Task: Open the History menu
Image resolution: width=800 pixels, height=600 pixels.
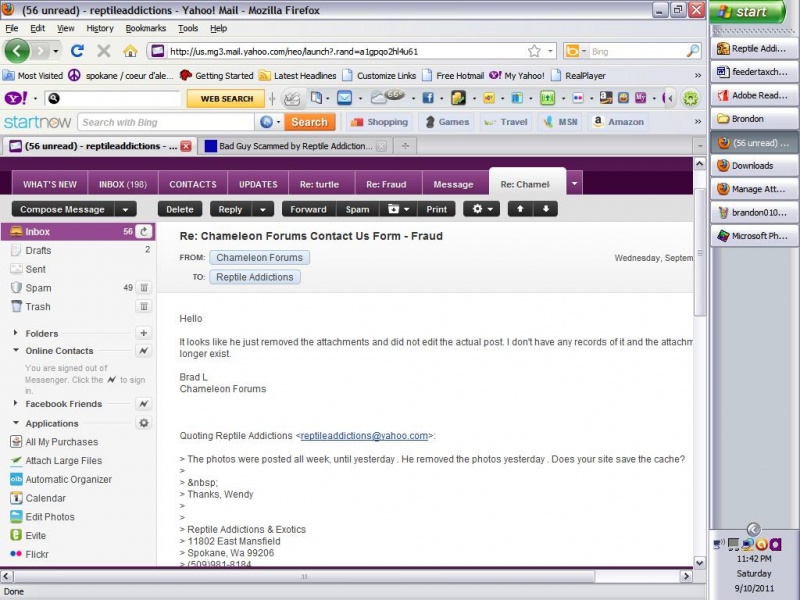Action: coord(99,28)
